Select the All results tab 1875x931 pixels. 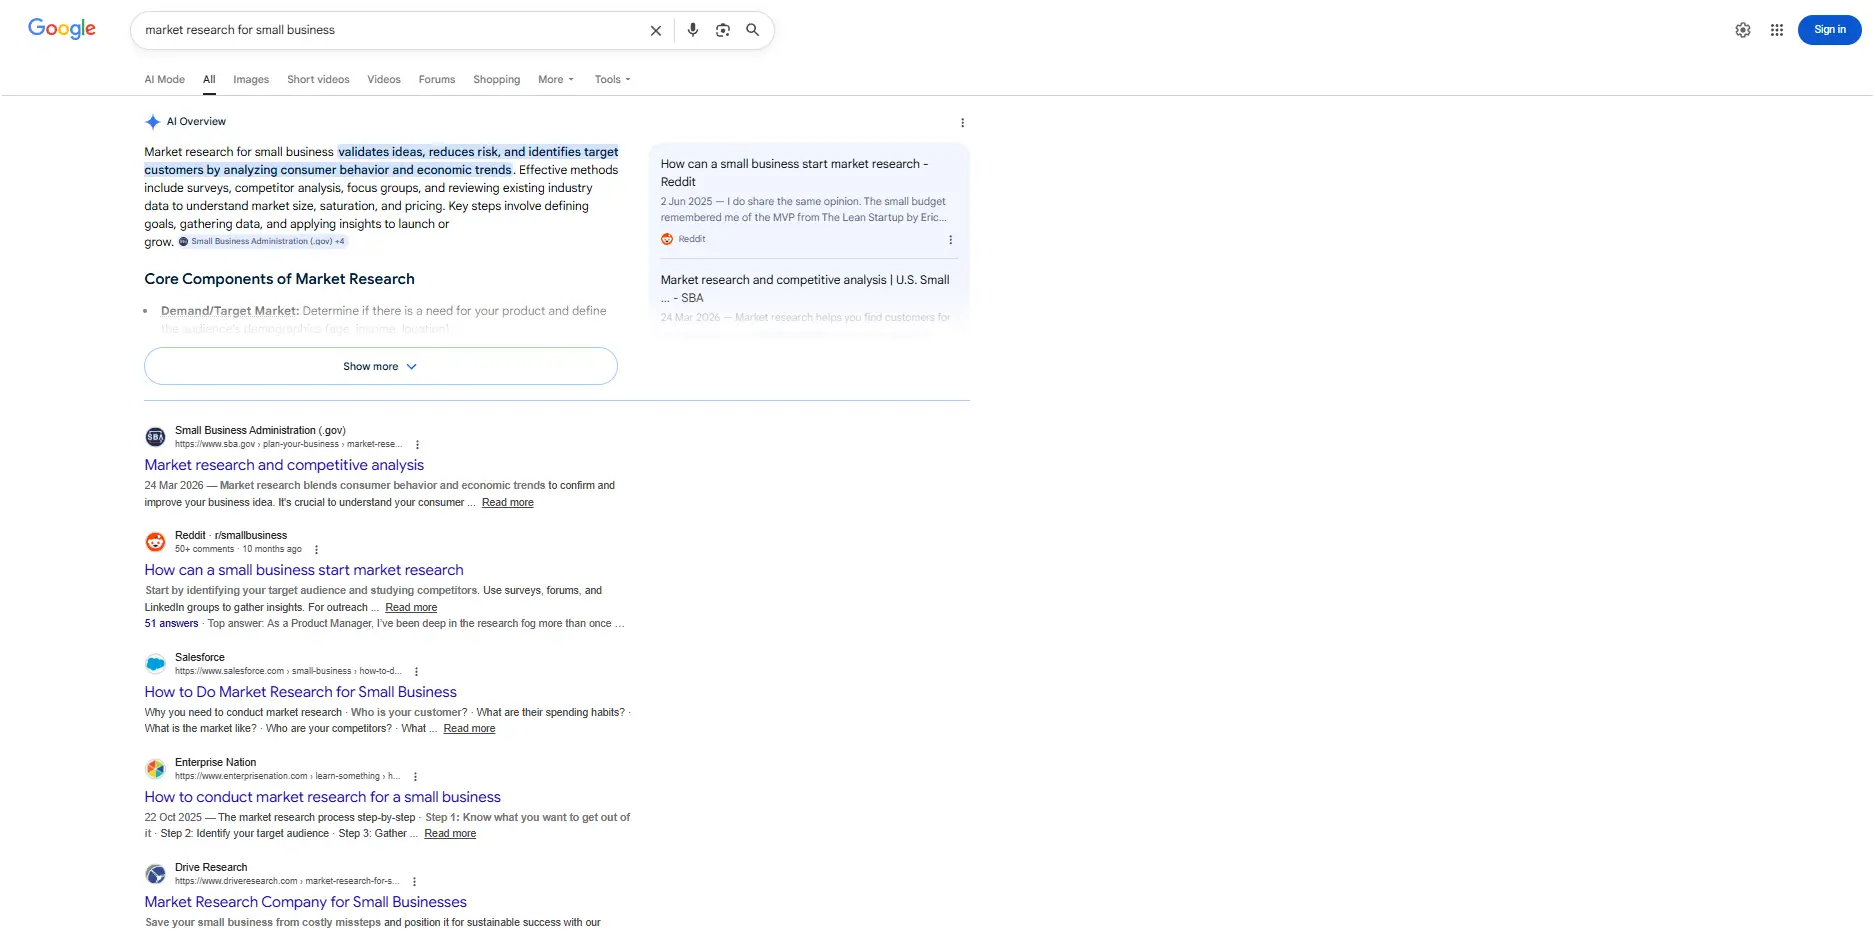click(209, 80)
